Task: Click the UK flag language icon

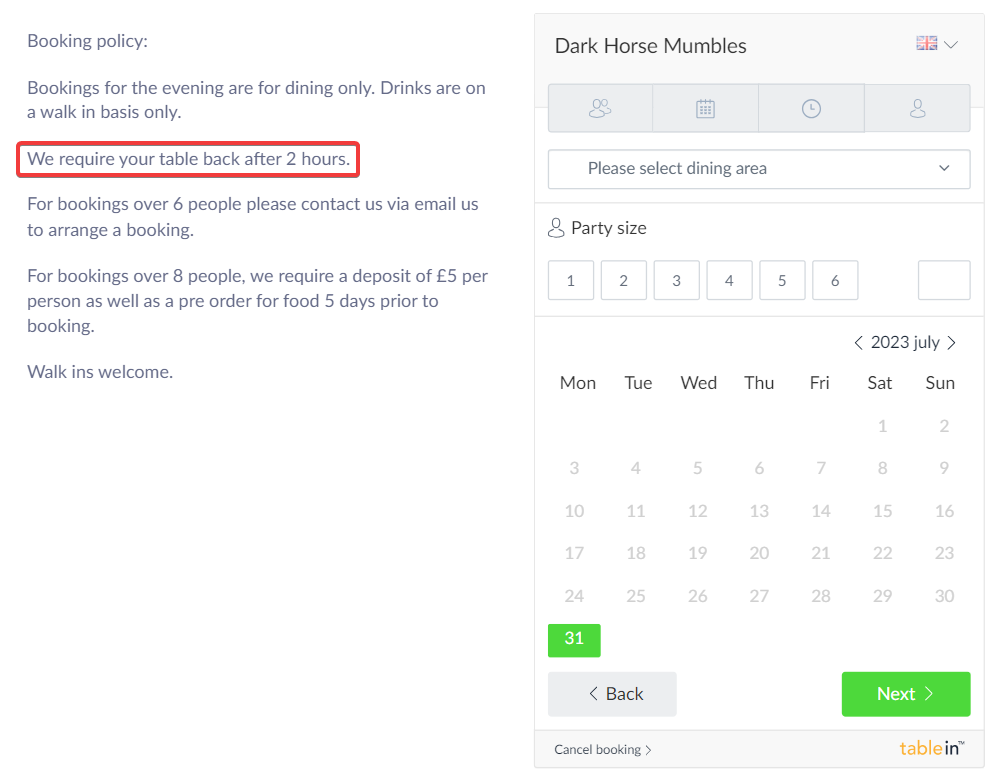Action: [x=927, y=44]
